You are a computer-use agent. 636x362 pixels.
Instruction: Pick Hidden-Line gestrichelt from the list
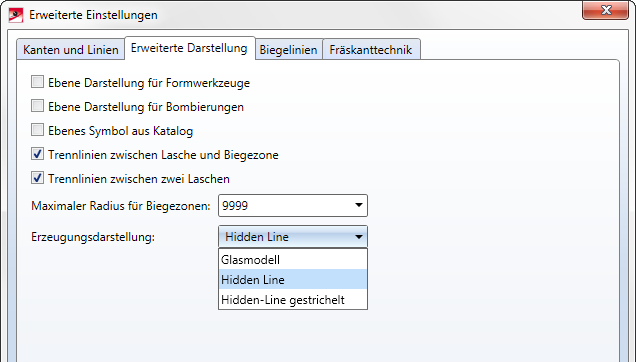293,300
